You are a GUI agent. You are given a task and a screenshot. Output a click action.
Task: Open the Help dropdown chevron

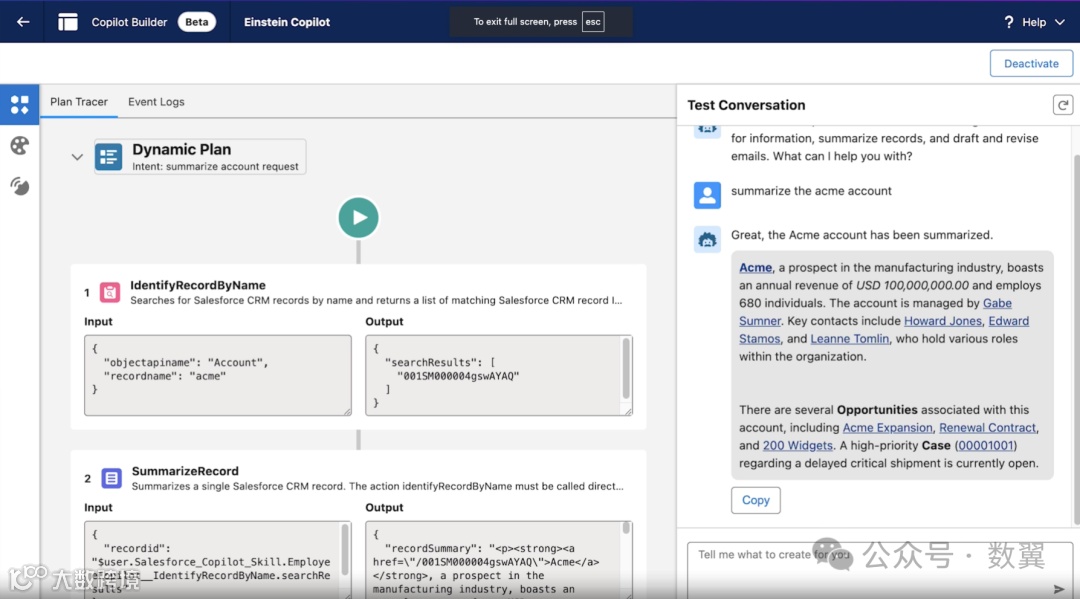(x=1060, y=22)
